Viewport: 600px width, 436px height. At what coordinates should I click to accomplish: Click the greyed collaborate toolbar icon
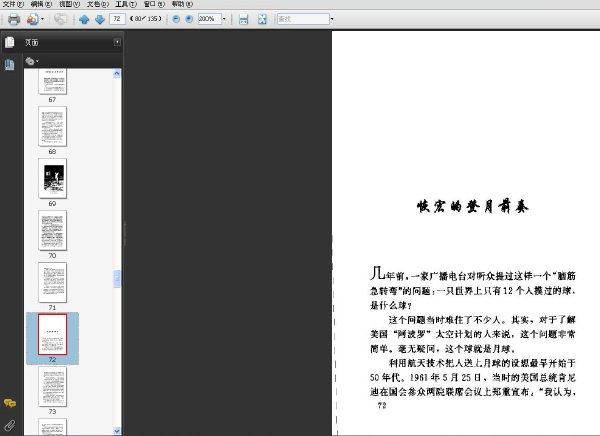coord(61,19)
